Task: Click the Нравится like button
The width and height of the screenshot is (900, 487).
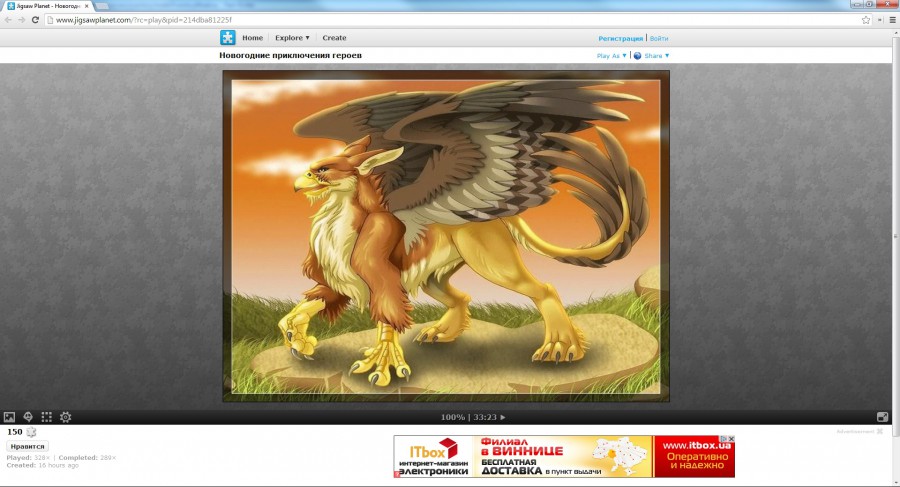Action: pos(28,446)
